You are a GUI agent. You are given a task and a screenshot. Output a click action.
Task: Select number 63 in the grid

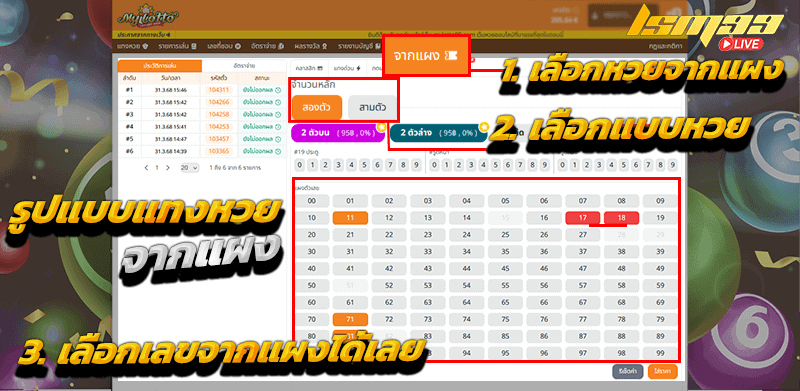428,303
